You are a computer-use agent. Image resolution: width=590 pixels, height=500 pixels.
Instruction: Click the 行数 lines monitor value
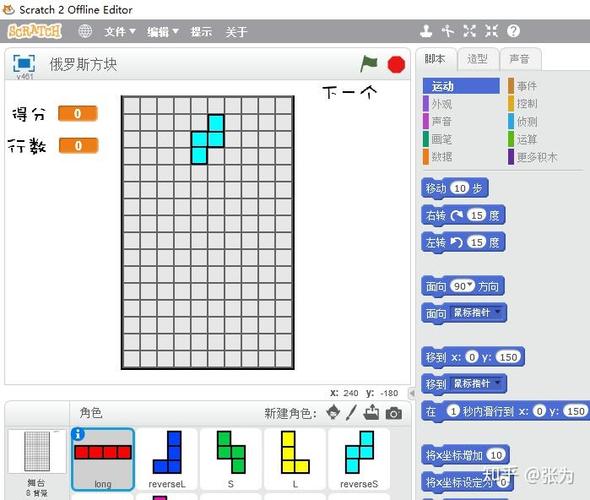pyautogui.click(x=78, y=145)
